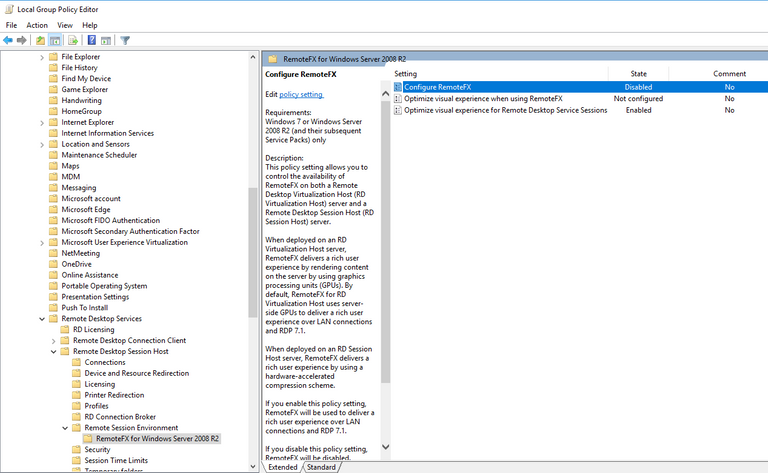Screen dimensions: 768x473
Task: Expand the Location and Sensors node
Action: [42, 144]
